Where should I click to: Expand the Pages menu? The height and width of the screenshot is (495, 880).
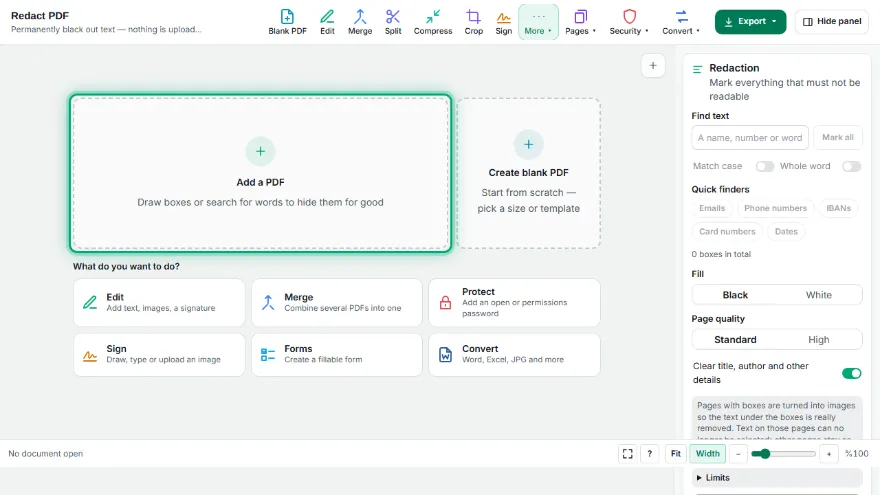(x=580, y=22)
